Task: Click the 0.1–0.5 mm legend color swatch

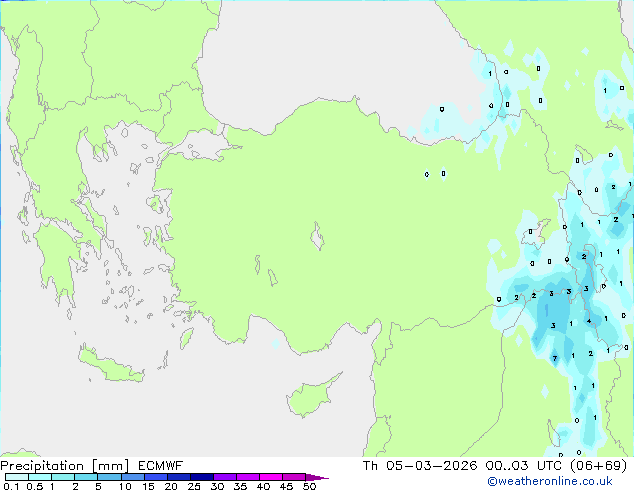Action: [x=17, y=477]
